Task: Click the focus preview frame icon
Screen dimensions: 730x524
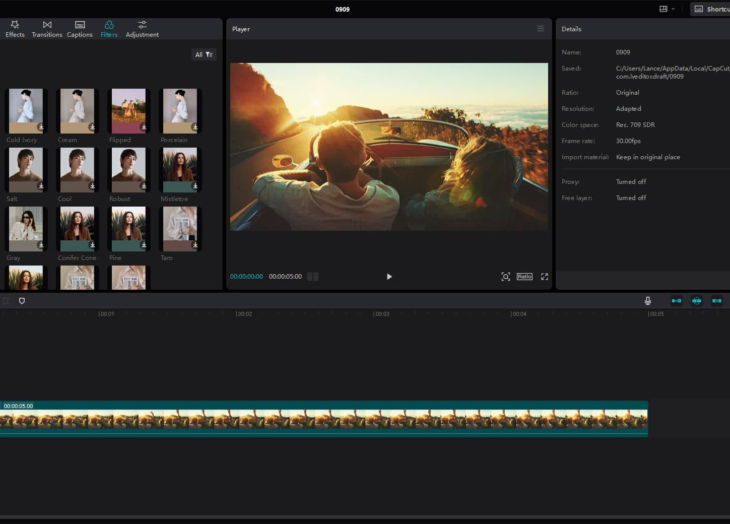Action: [505, 277]
